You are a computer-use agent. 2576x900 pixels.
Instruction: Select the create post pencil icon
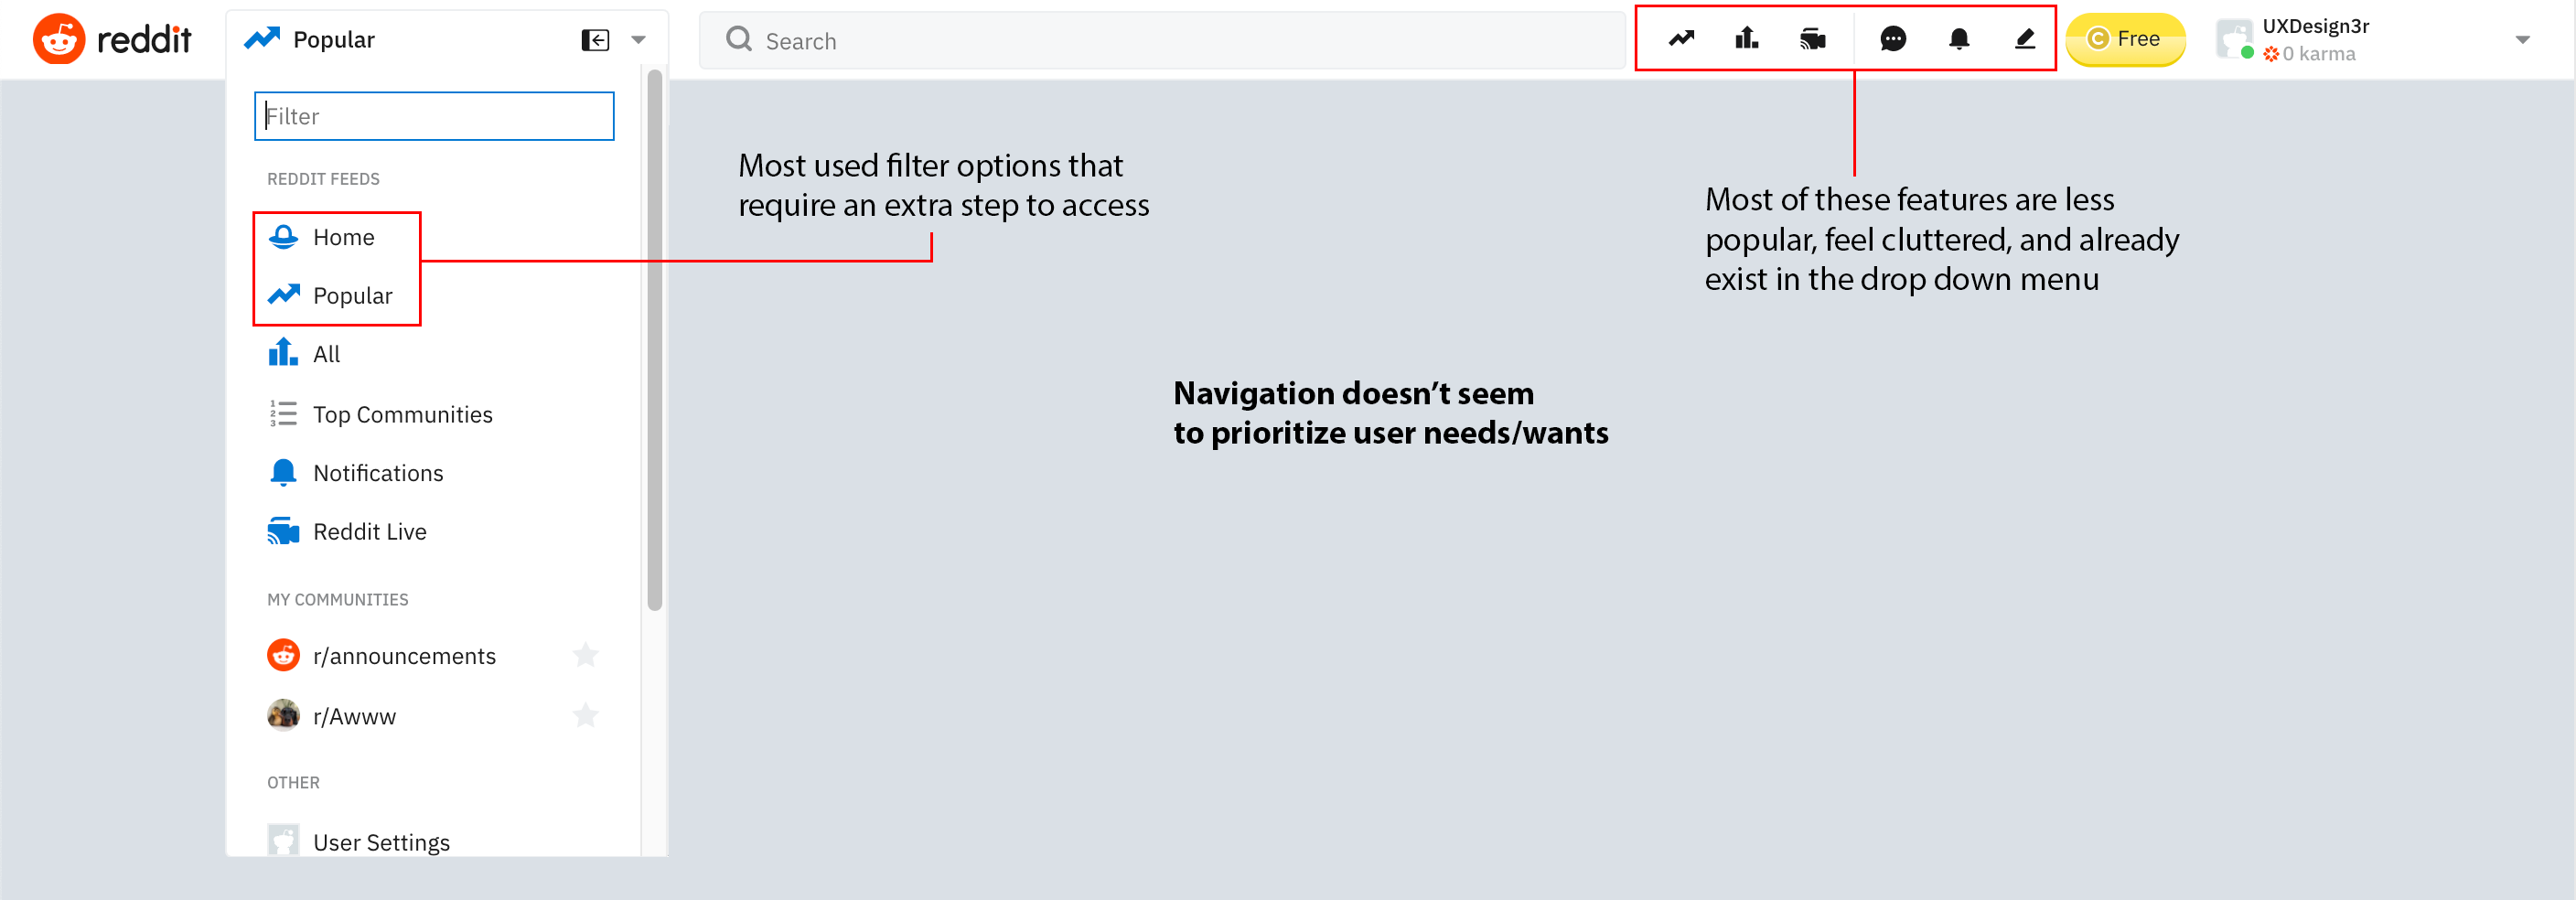(2025, 39)
